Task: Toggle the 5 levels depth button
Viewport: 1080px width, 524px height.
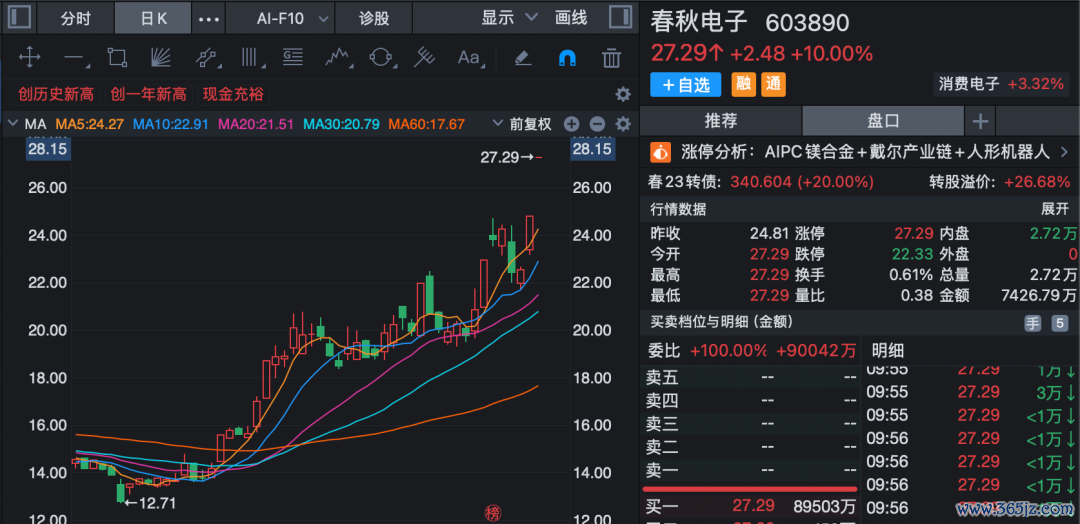Action: click(x=1059, y=322)
